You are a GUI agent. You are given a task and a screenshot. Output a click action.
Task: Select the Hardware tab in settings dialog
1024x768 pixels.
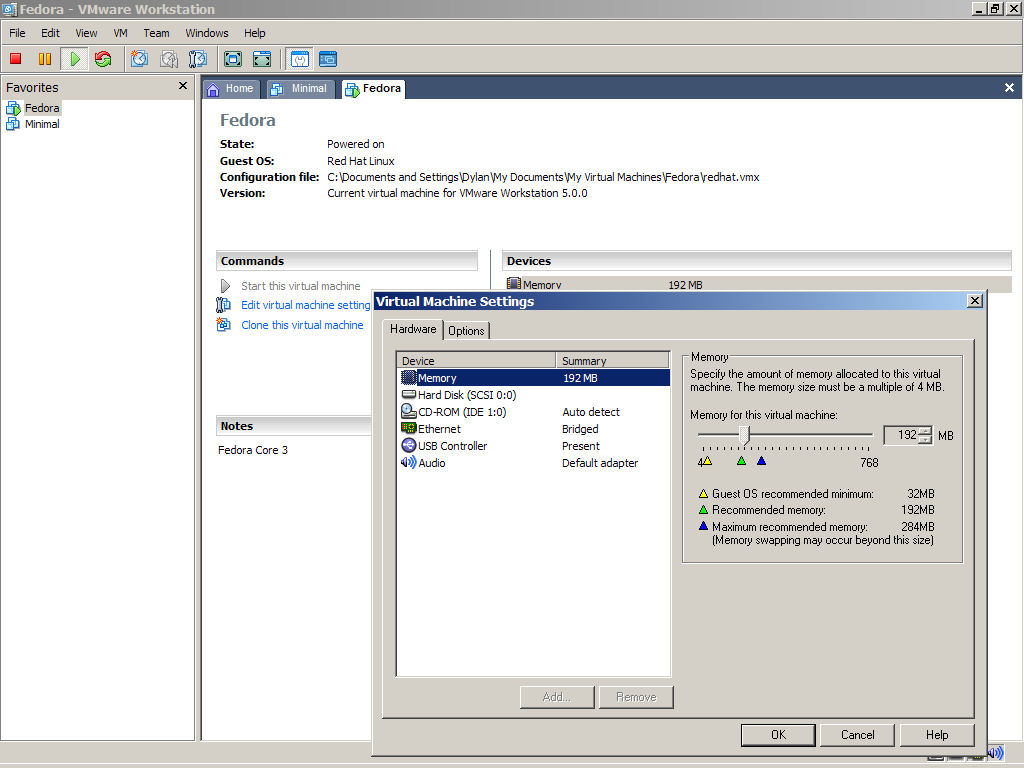(413, 329)
